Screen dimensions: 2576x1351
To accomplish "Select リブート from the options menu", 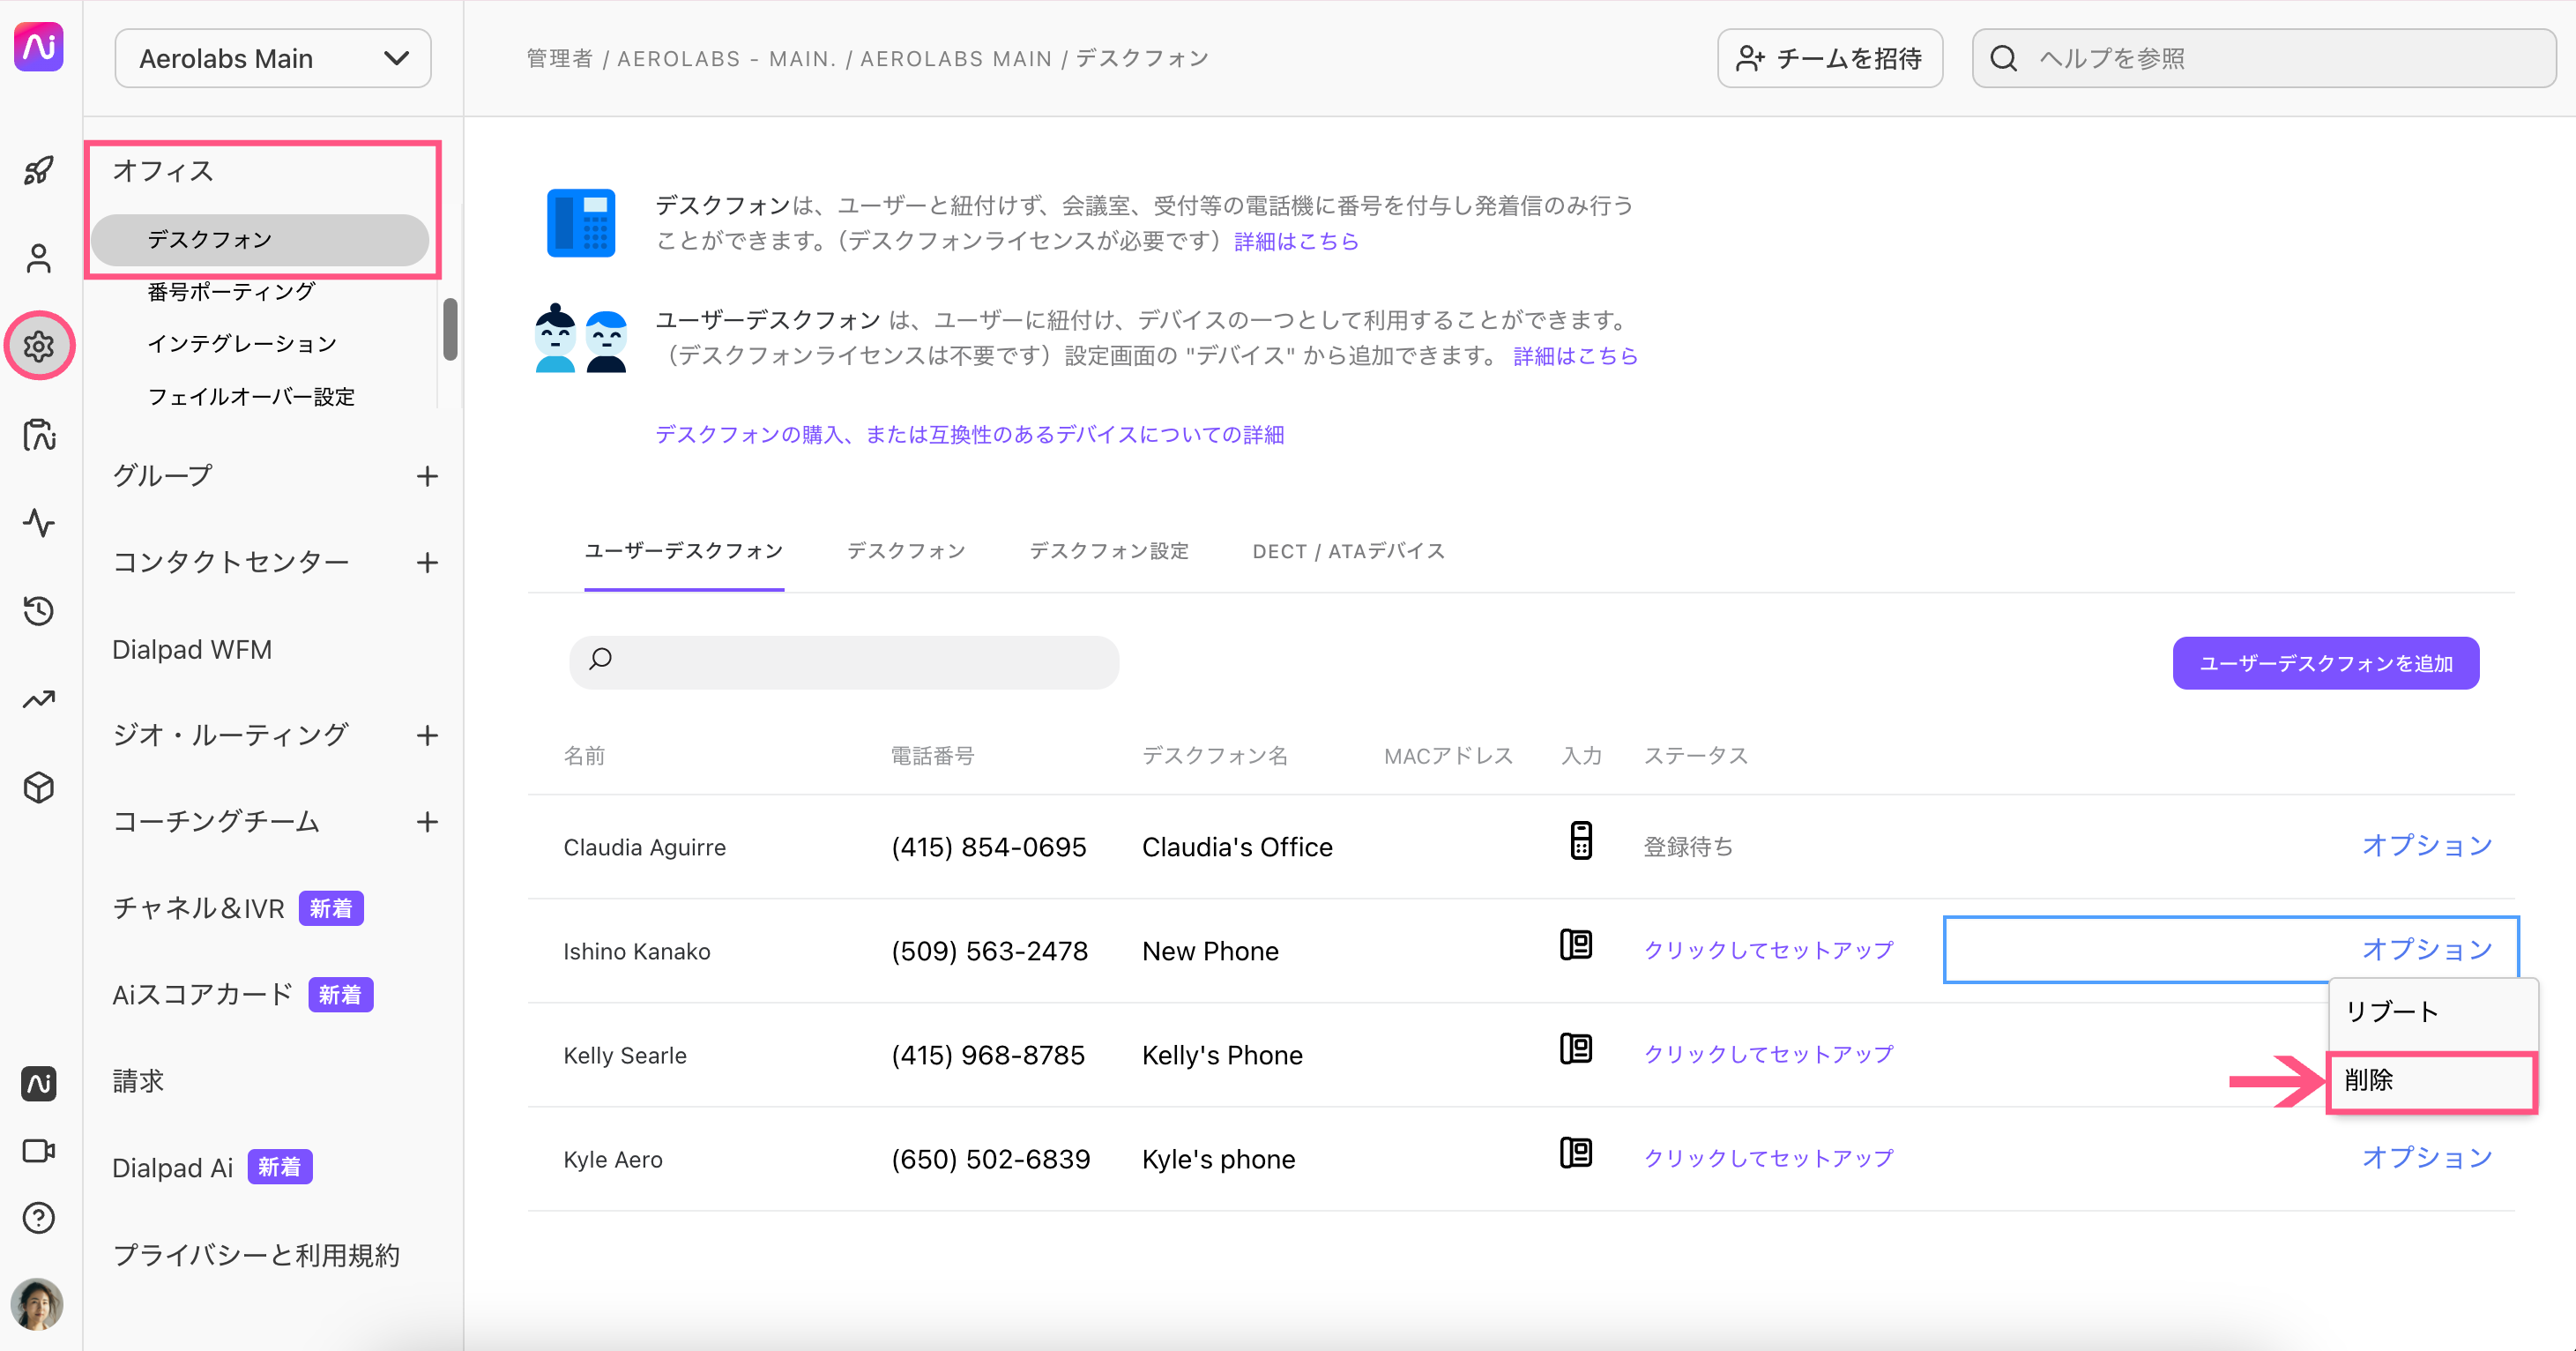I will click(2432, 1012).
